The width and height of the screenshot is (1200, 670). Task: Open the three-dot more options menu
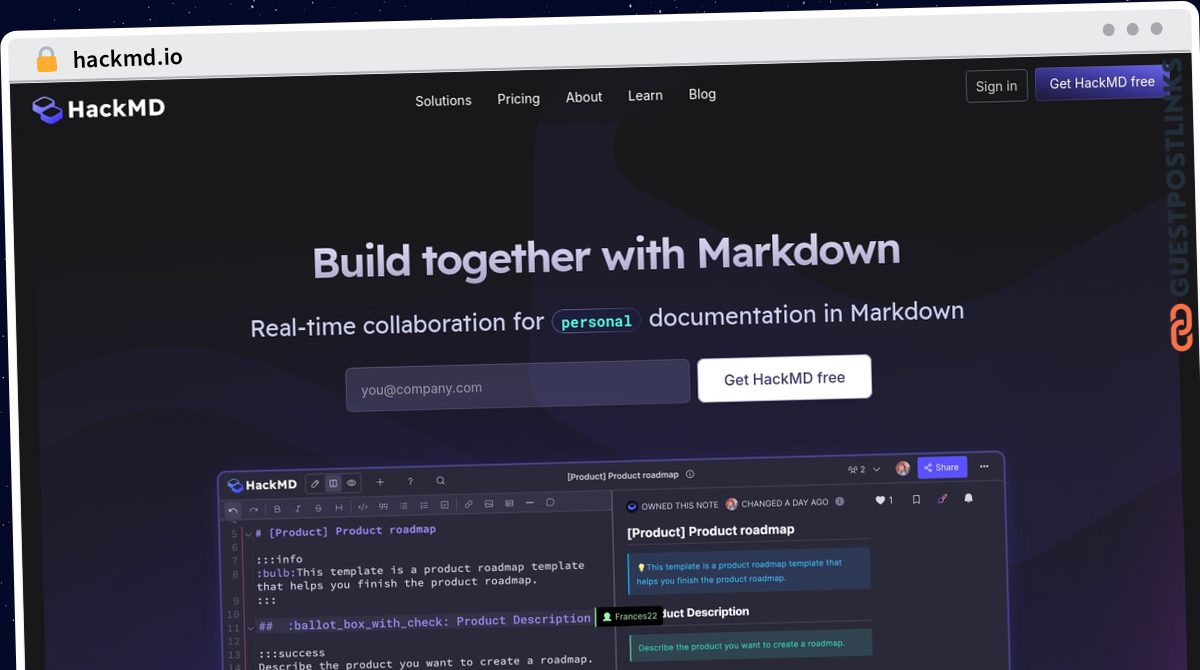(x=984, y=466)
